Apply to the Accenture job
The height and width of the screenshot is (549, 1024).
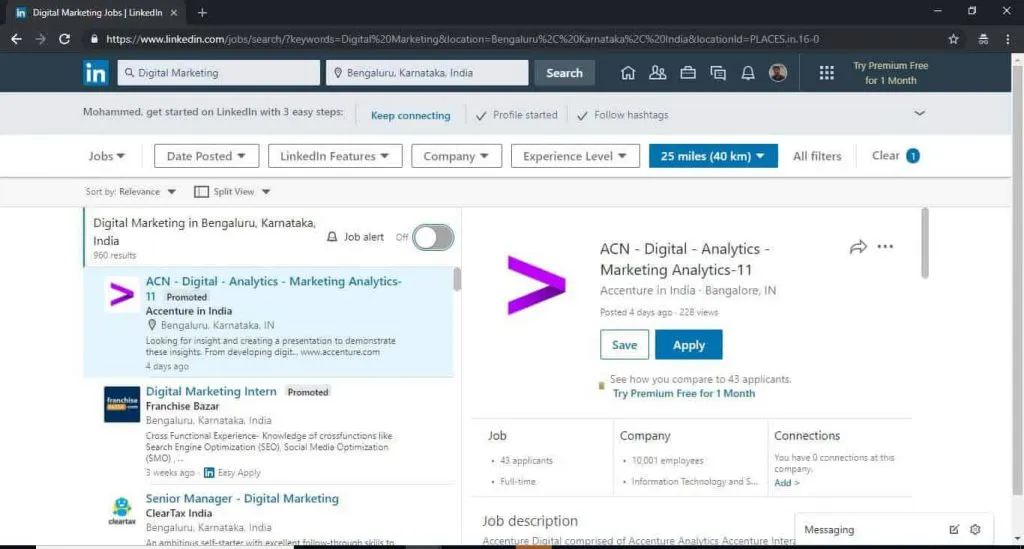click(x=688, y=345)
